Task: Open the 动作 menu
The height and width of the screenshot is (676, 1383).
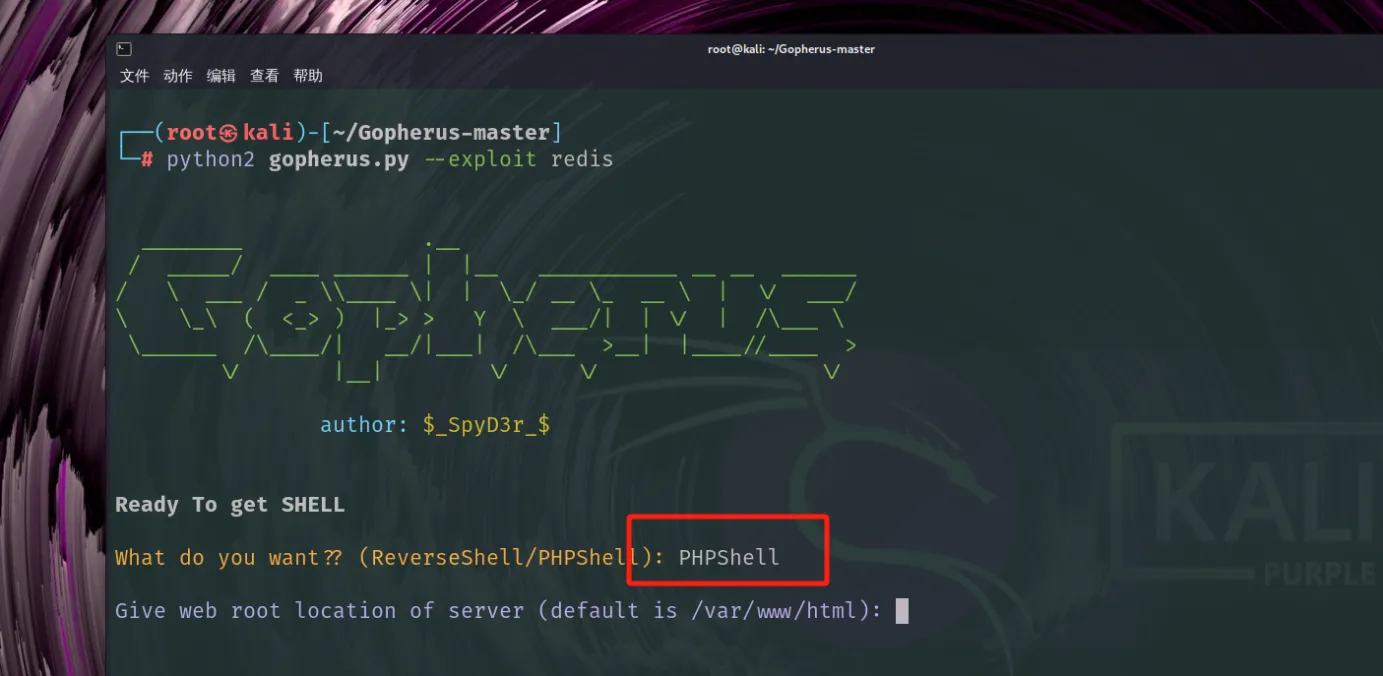Action: 177,76
